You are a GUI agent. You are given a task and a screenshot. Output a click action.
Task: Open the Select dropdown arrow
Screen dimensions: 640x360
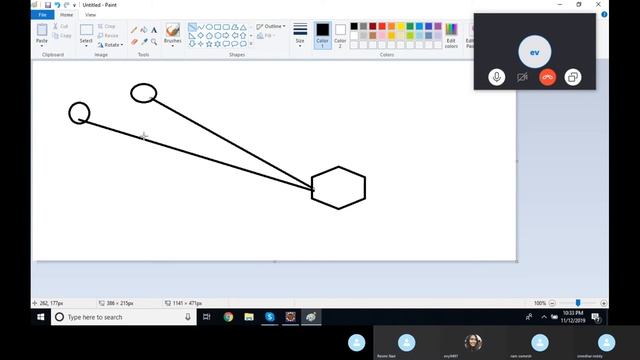click(86, 45)
